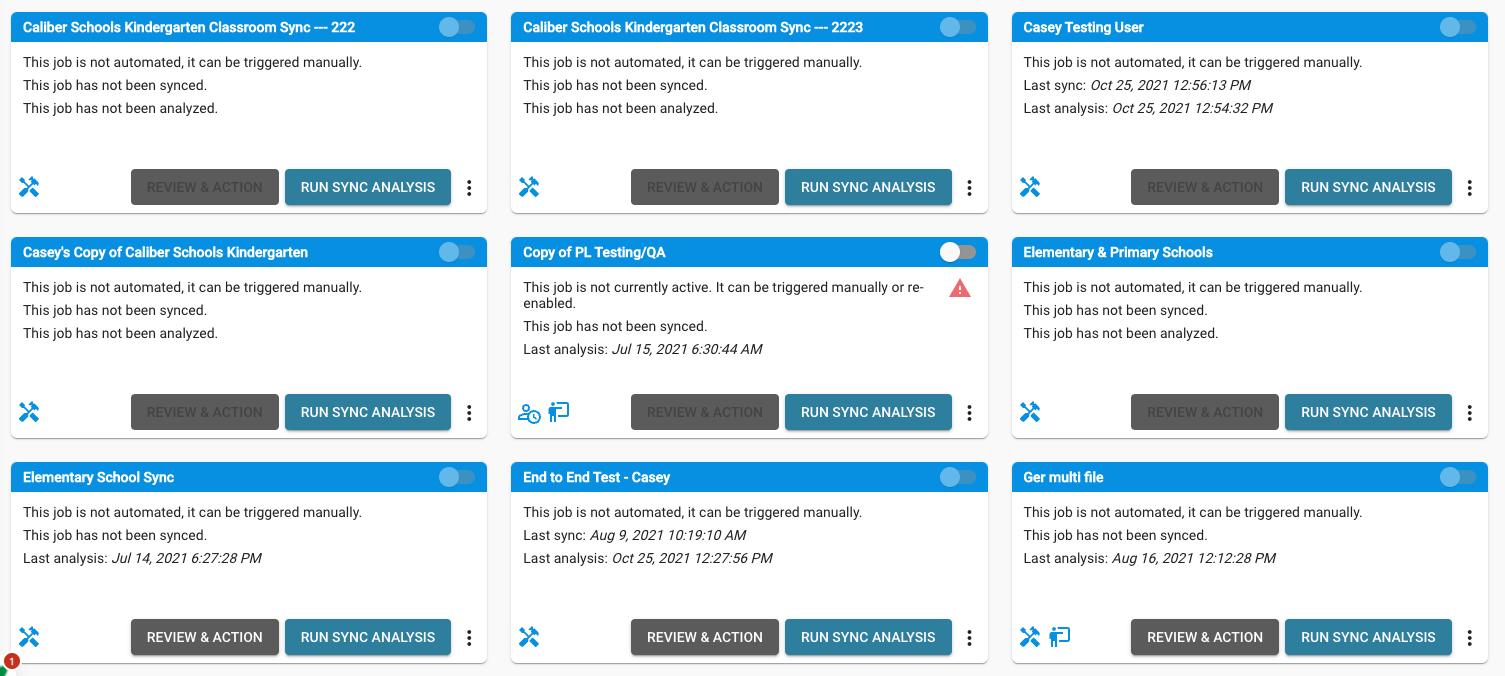
Task: Click the tools icon on Casey Testing User card
Action: click(1029, 187)
